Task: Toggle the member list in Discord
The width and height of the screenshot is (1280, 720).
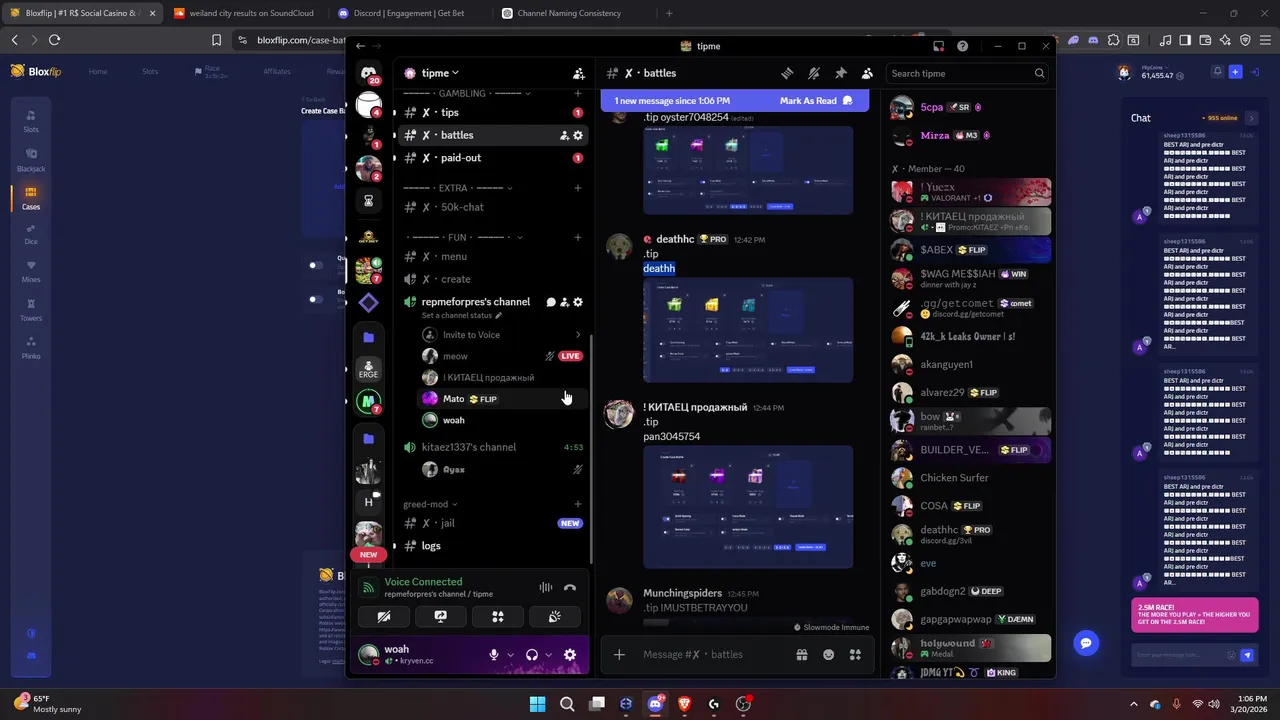Action: tap(867, 73)
